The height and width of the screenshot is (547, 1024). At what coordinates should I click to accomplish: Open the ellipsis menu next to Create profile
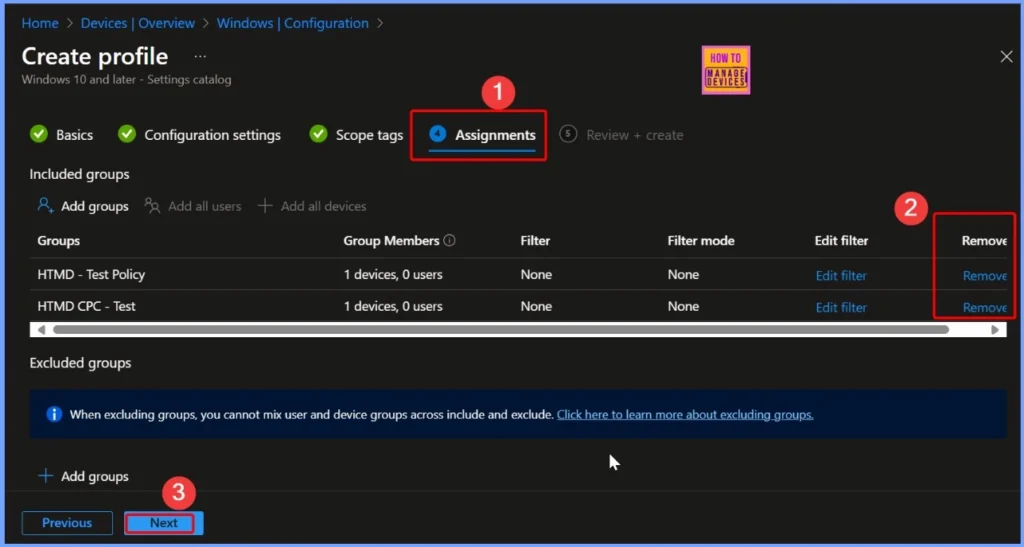(x=200, y=57)
